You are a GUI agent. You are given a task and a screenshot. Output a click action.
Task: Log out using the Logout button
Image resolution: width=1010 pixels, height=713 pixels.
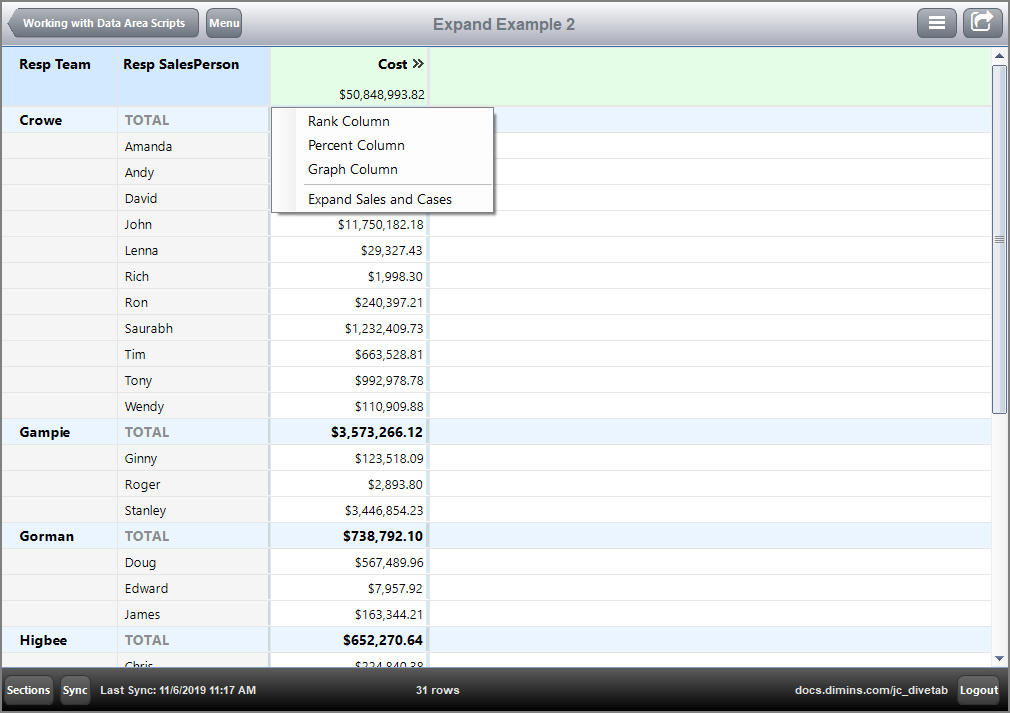click(x=978, y=690)
